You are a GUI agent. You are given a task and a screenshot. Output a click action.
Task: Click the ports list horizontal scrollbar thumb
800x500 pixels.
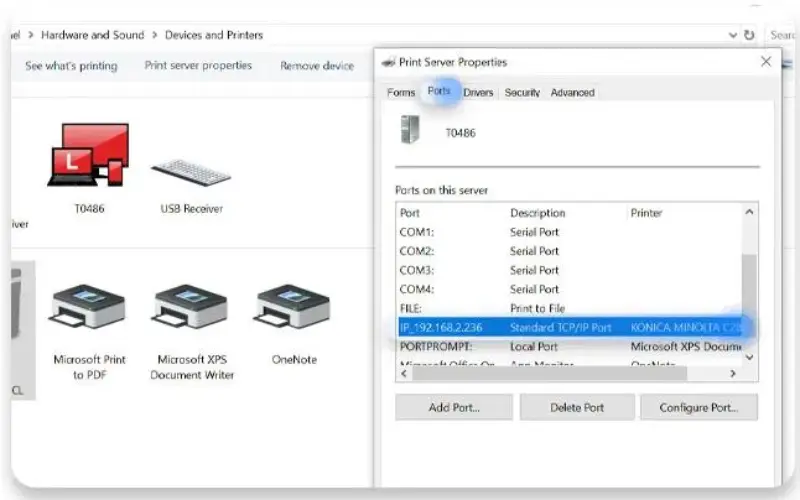(549, 373)
